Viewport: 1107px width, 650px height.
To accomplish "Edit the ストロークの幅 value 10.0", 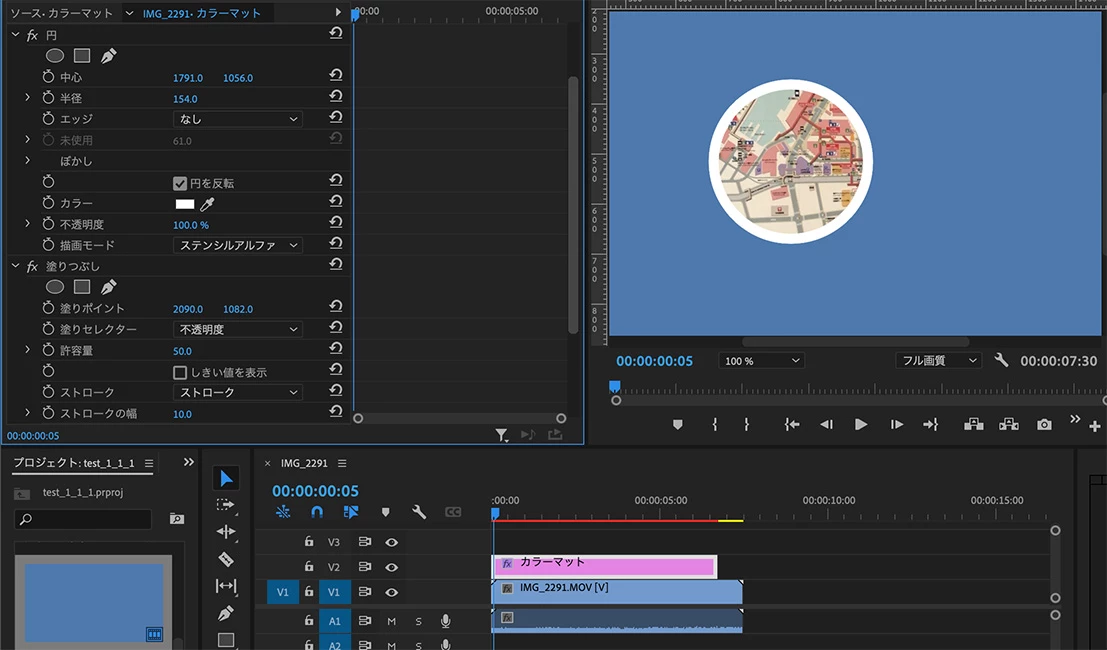I will [x=182, y=414].
